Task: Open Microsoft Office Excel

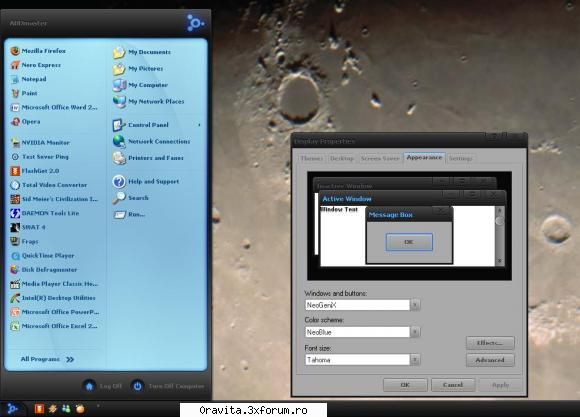Action: click(54, 326)
